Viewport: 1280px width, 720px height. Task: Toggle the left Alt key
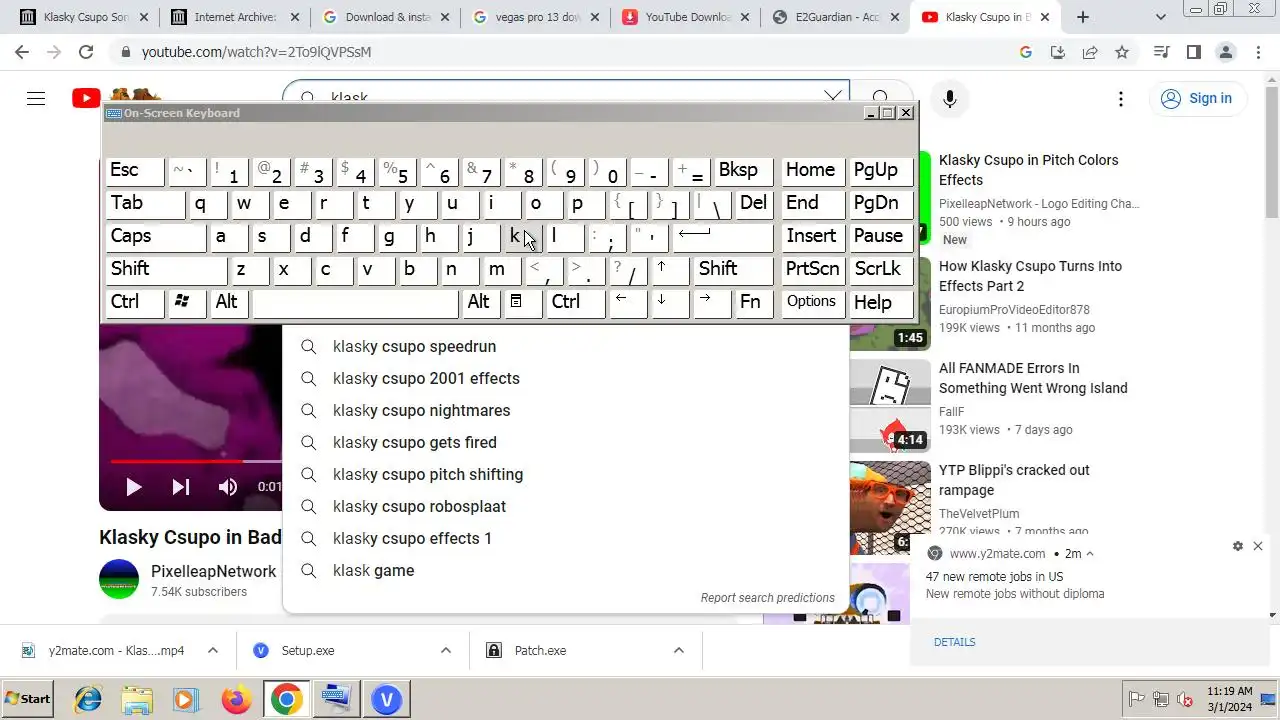[229, 302]
